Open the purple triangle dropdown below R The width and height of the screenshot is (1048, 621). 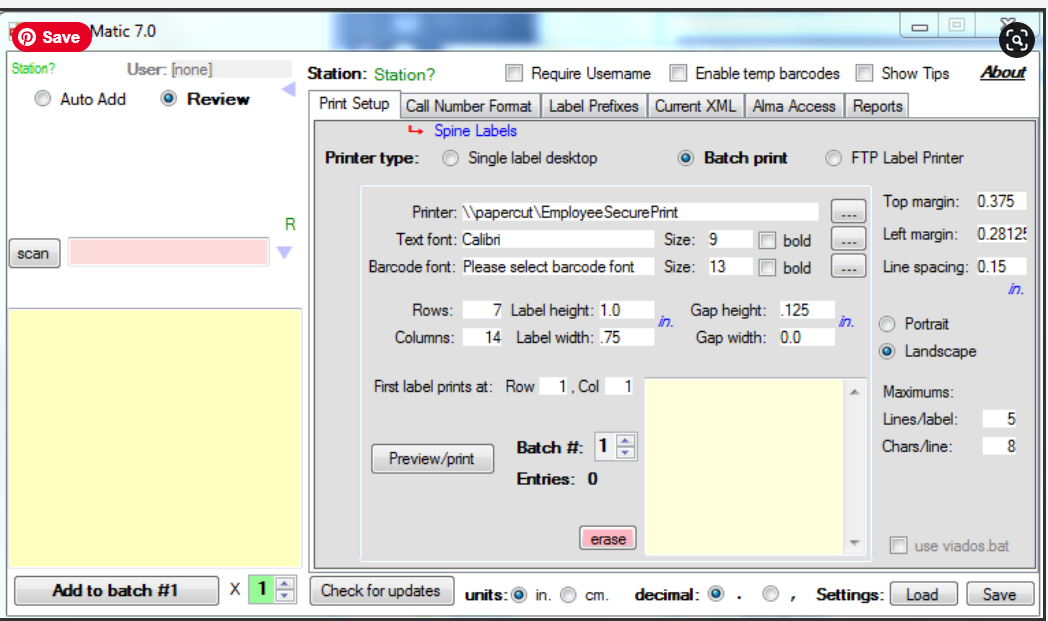click(x=285, y=253)
